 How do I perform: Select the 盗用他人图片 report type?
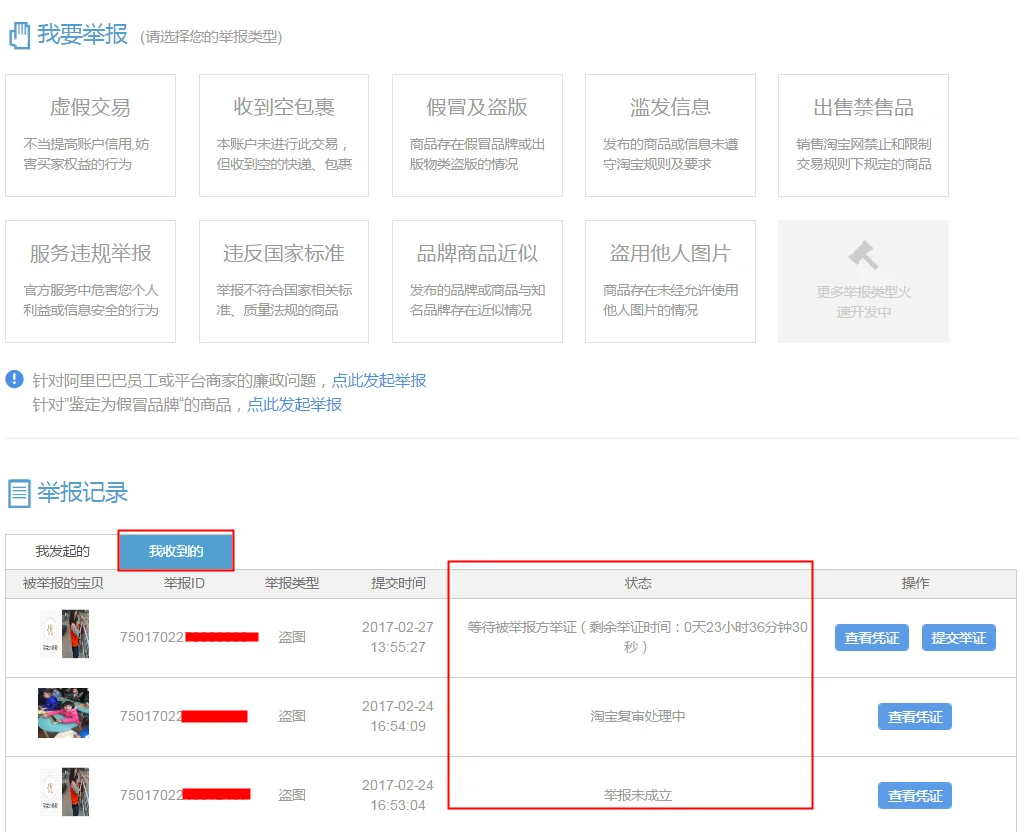pyautogui.click(x=670, y=281)
